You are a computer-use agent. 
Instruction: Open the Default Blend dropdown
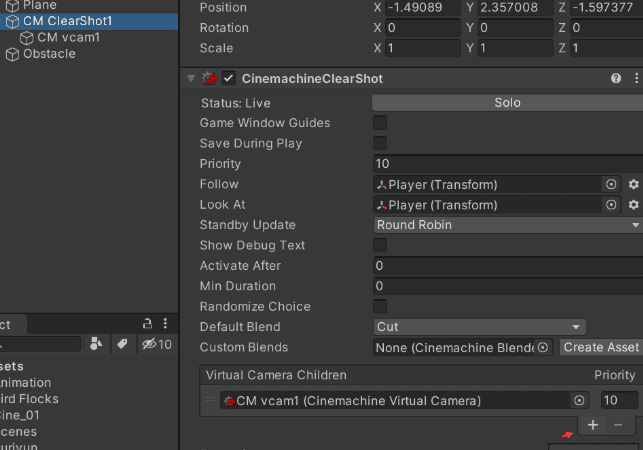click(x=478, y=327)
